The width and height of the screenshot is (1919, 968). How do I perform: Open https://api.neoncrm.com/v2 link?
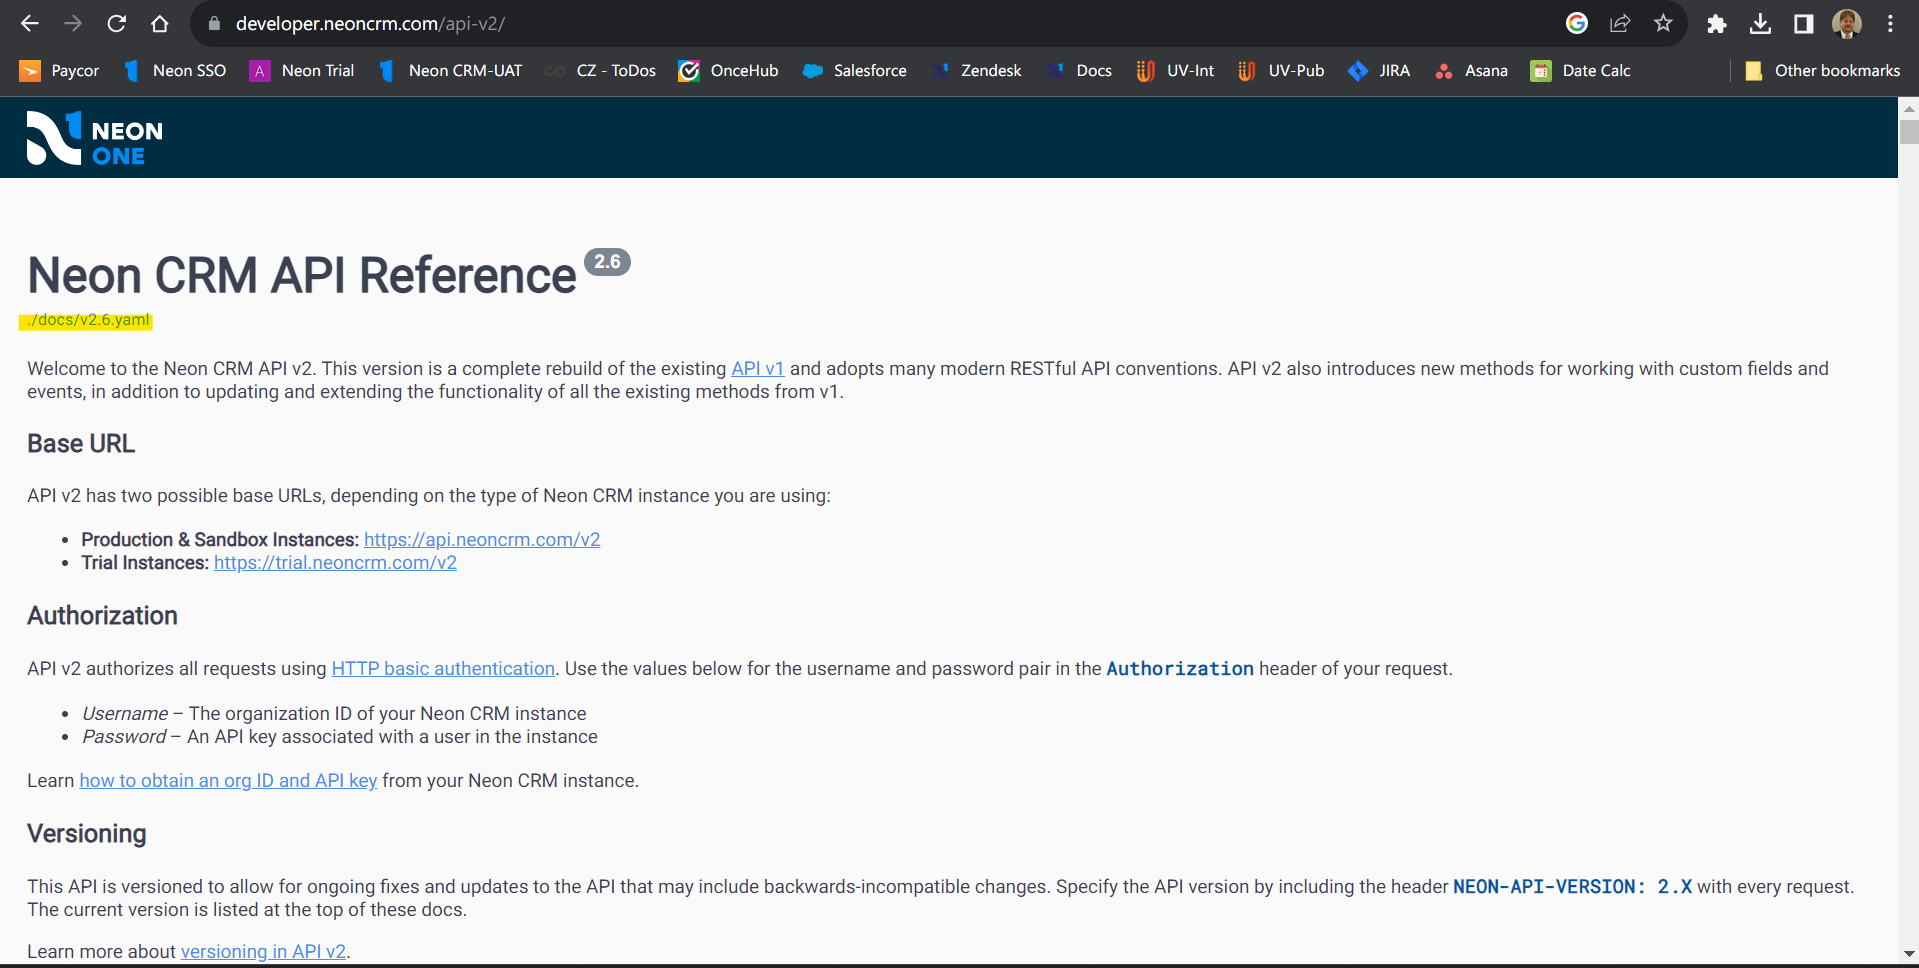(482, 540)
